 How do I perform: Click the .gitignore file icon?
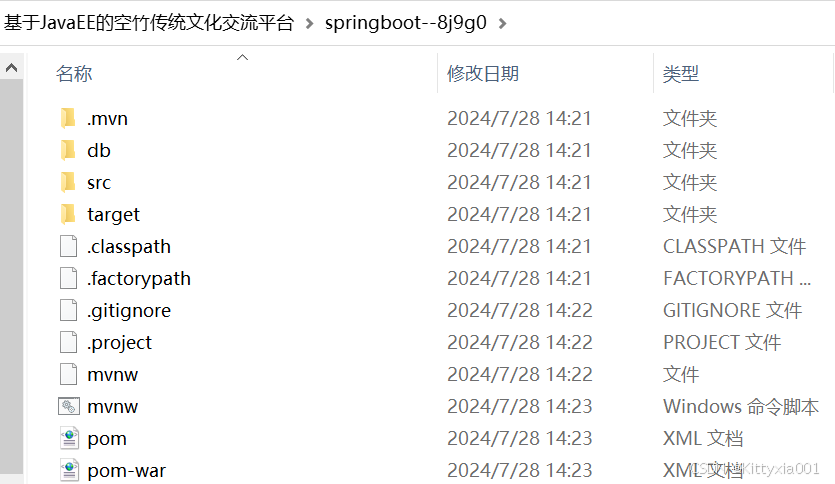point(68,310)
